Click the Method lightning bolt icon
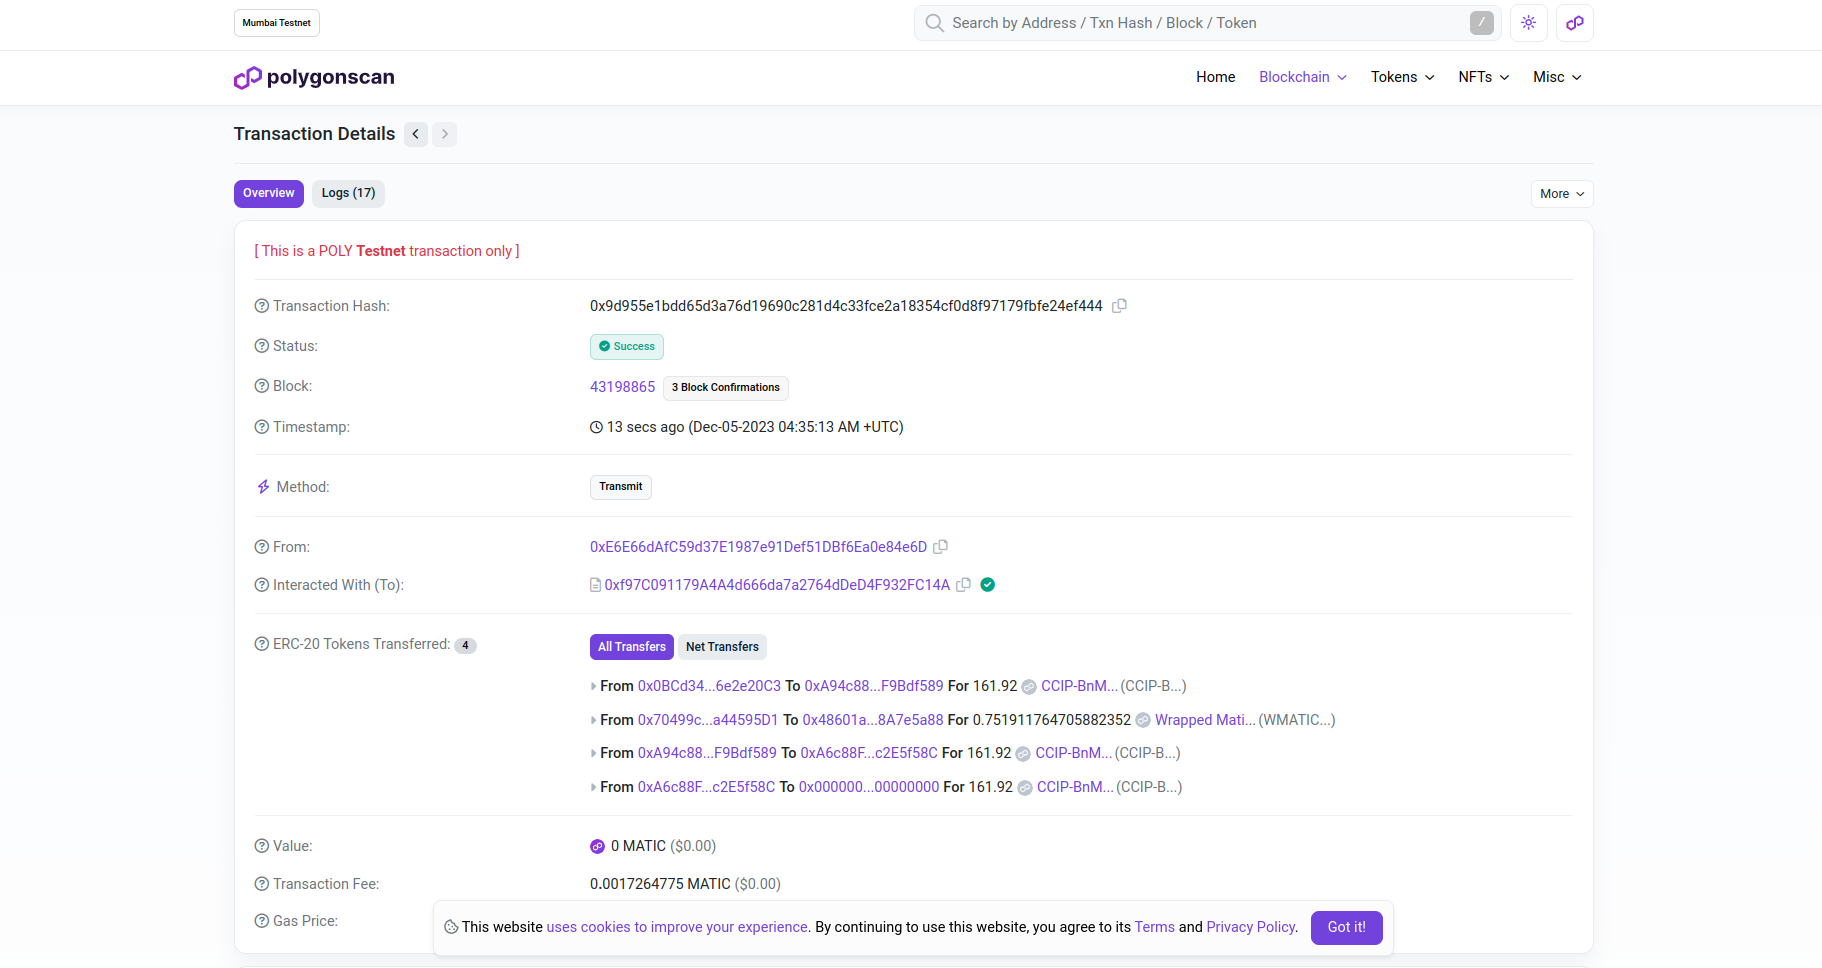This screenshot has width=1822, height=968. [263, 487]
